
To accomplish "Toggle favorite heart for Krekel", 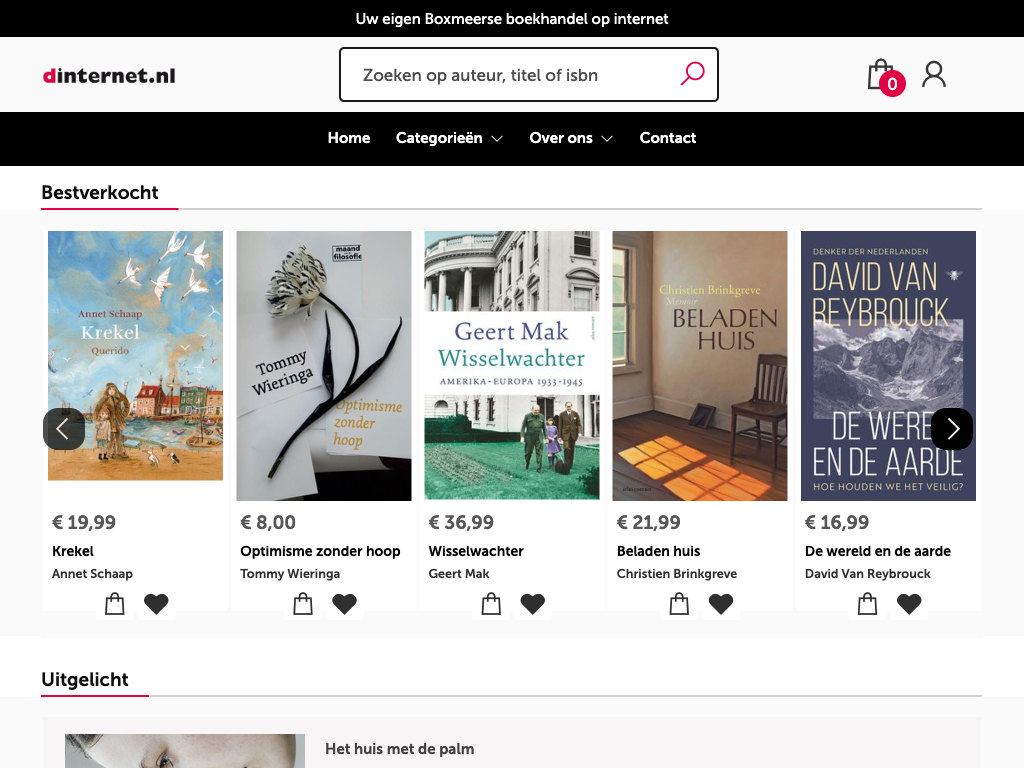I will pos(156,604).
